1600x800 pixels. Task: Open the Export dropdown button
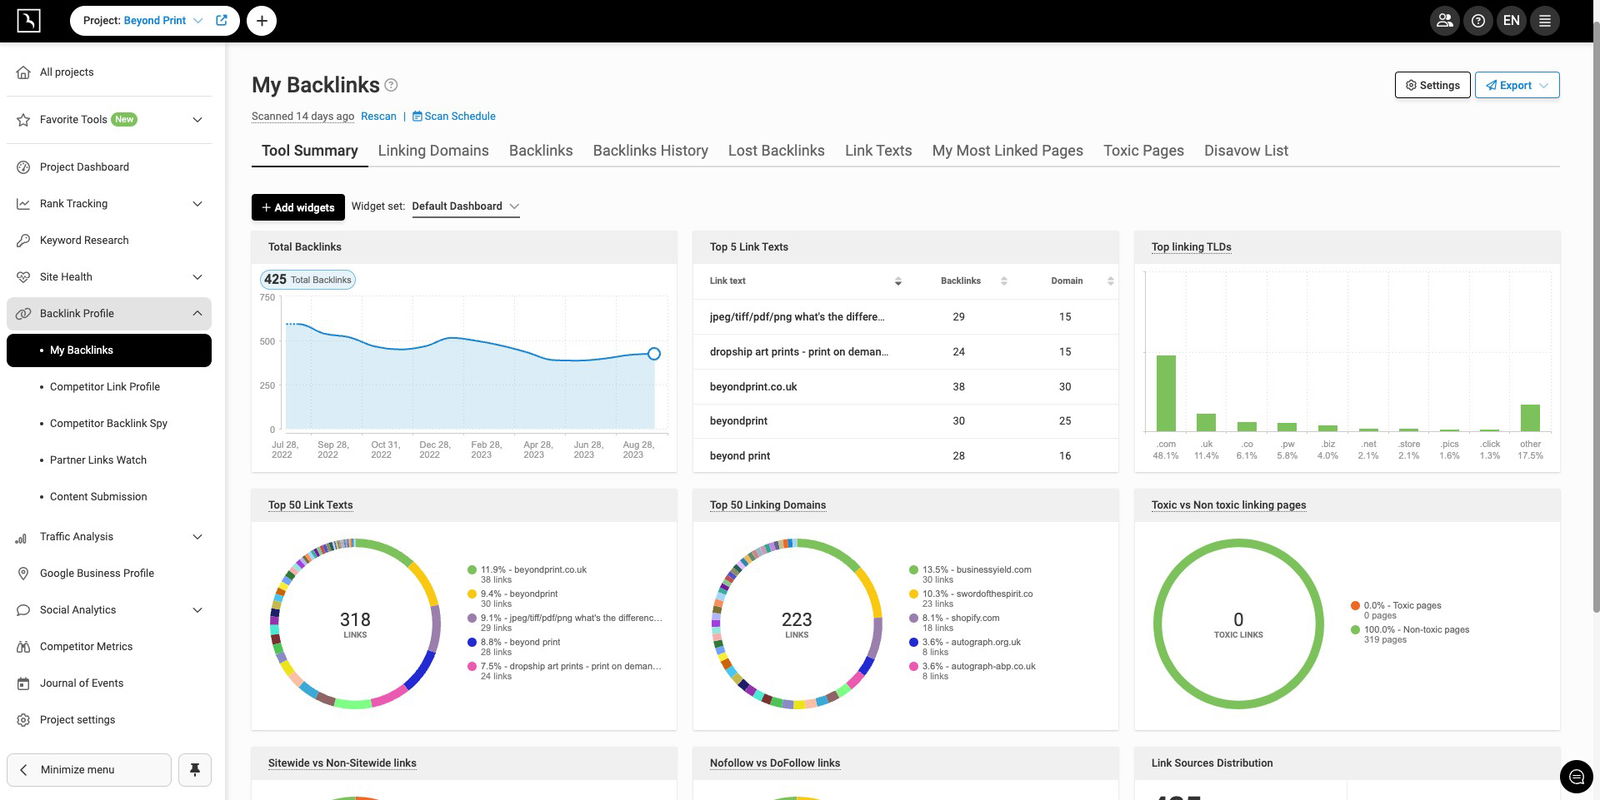tap(1517, 85)
